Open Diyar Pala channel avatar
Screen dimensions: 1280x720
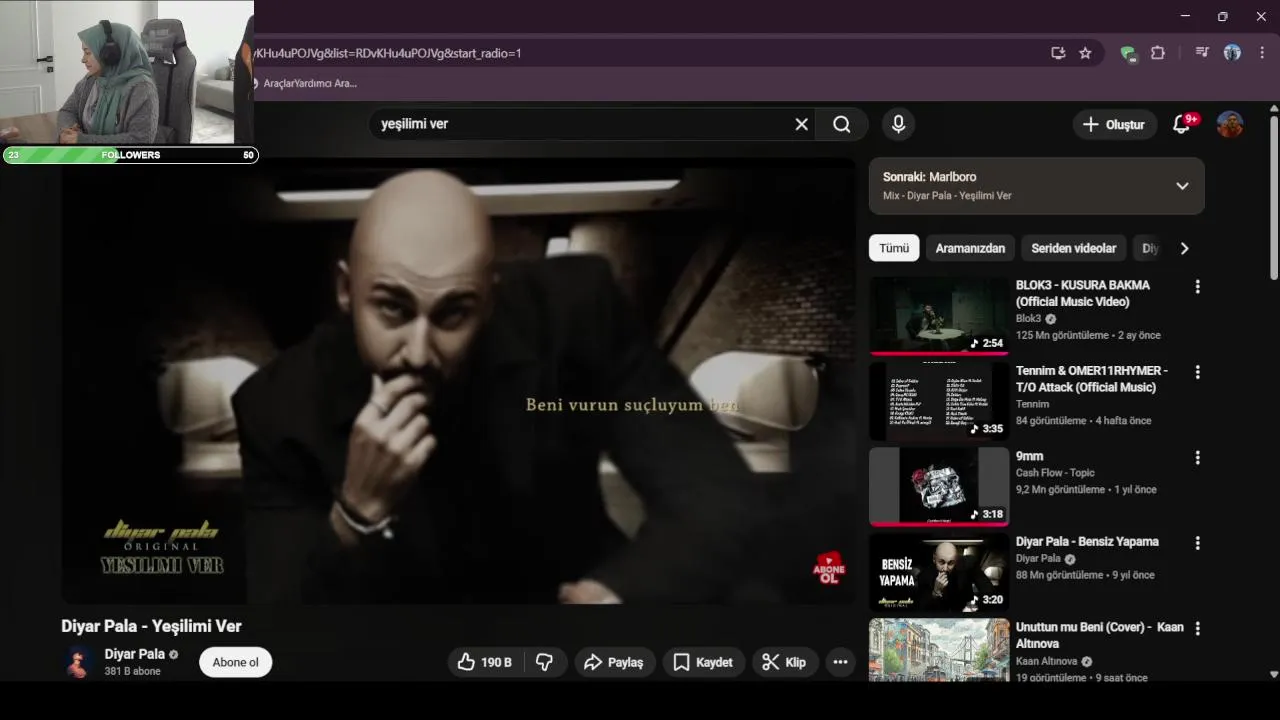click(x=78, y=662)
